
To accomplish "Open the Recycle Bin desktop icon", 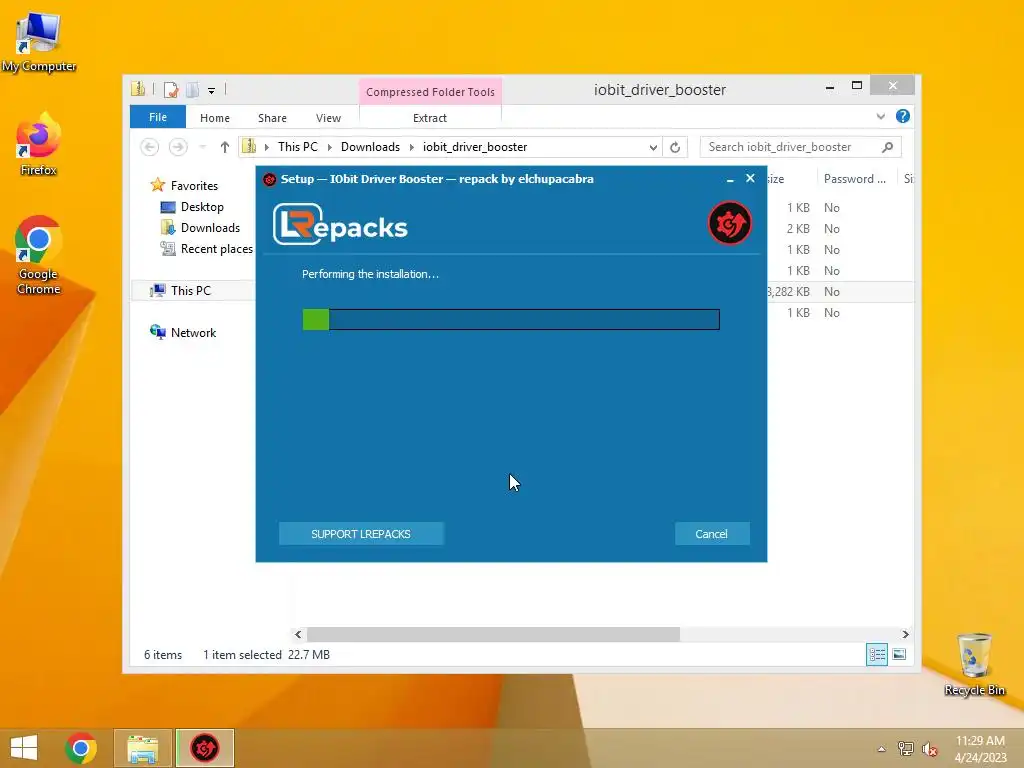I will point(974,665).
